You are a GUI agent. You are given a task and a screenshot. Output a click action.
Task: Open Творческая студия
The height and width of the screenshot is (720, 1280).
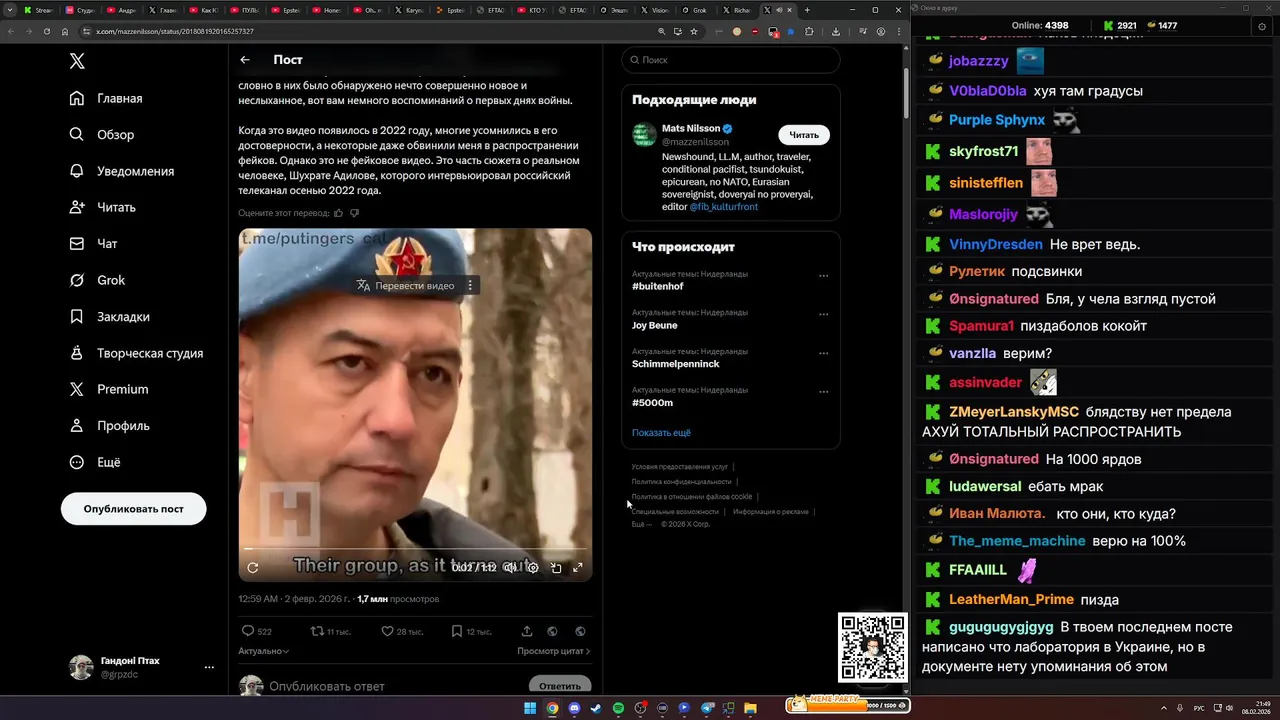tap(136, 353)
